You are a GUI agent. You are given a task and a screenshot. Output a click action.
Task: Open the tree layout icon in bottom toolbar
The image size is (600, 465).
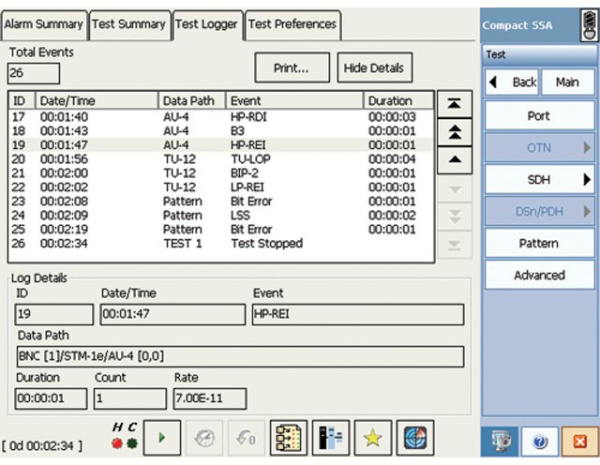[290, 438]
